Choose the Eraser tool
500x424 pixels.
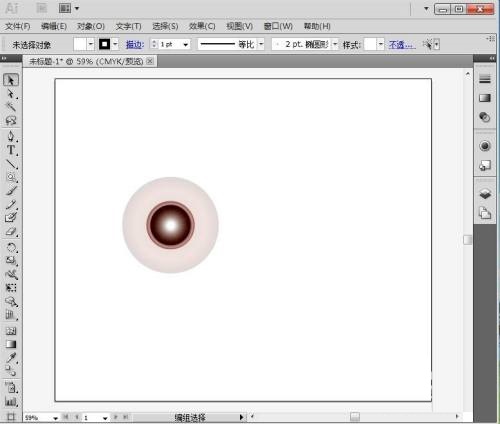11,231
